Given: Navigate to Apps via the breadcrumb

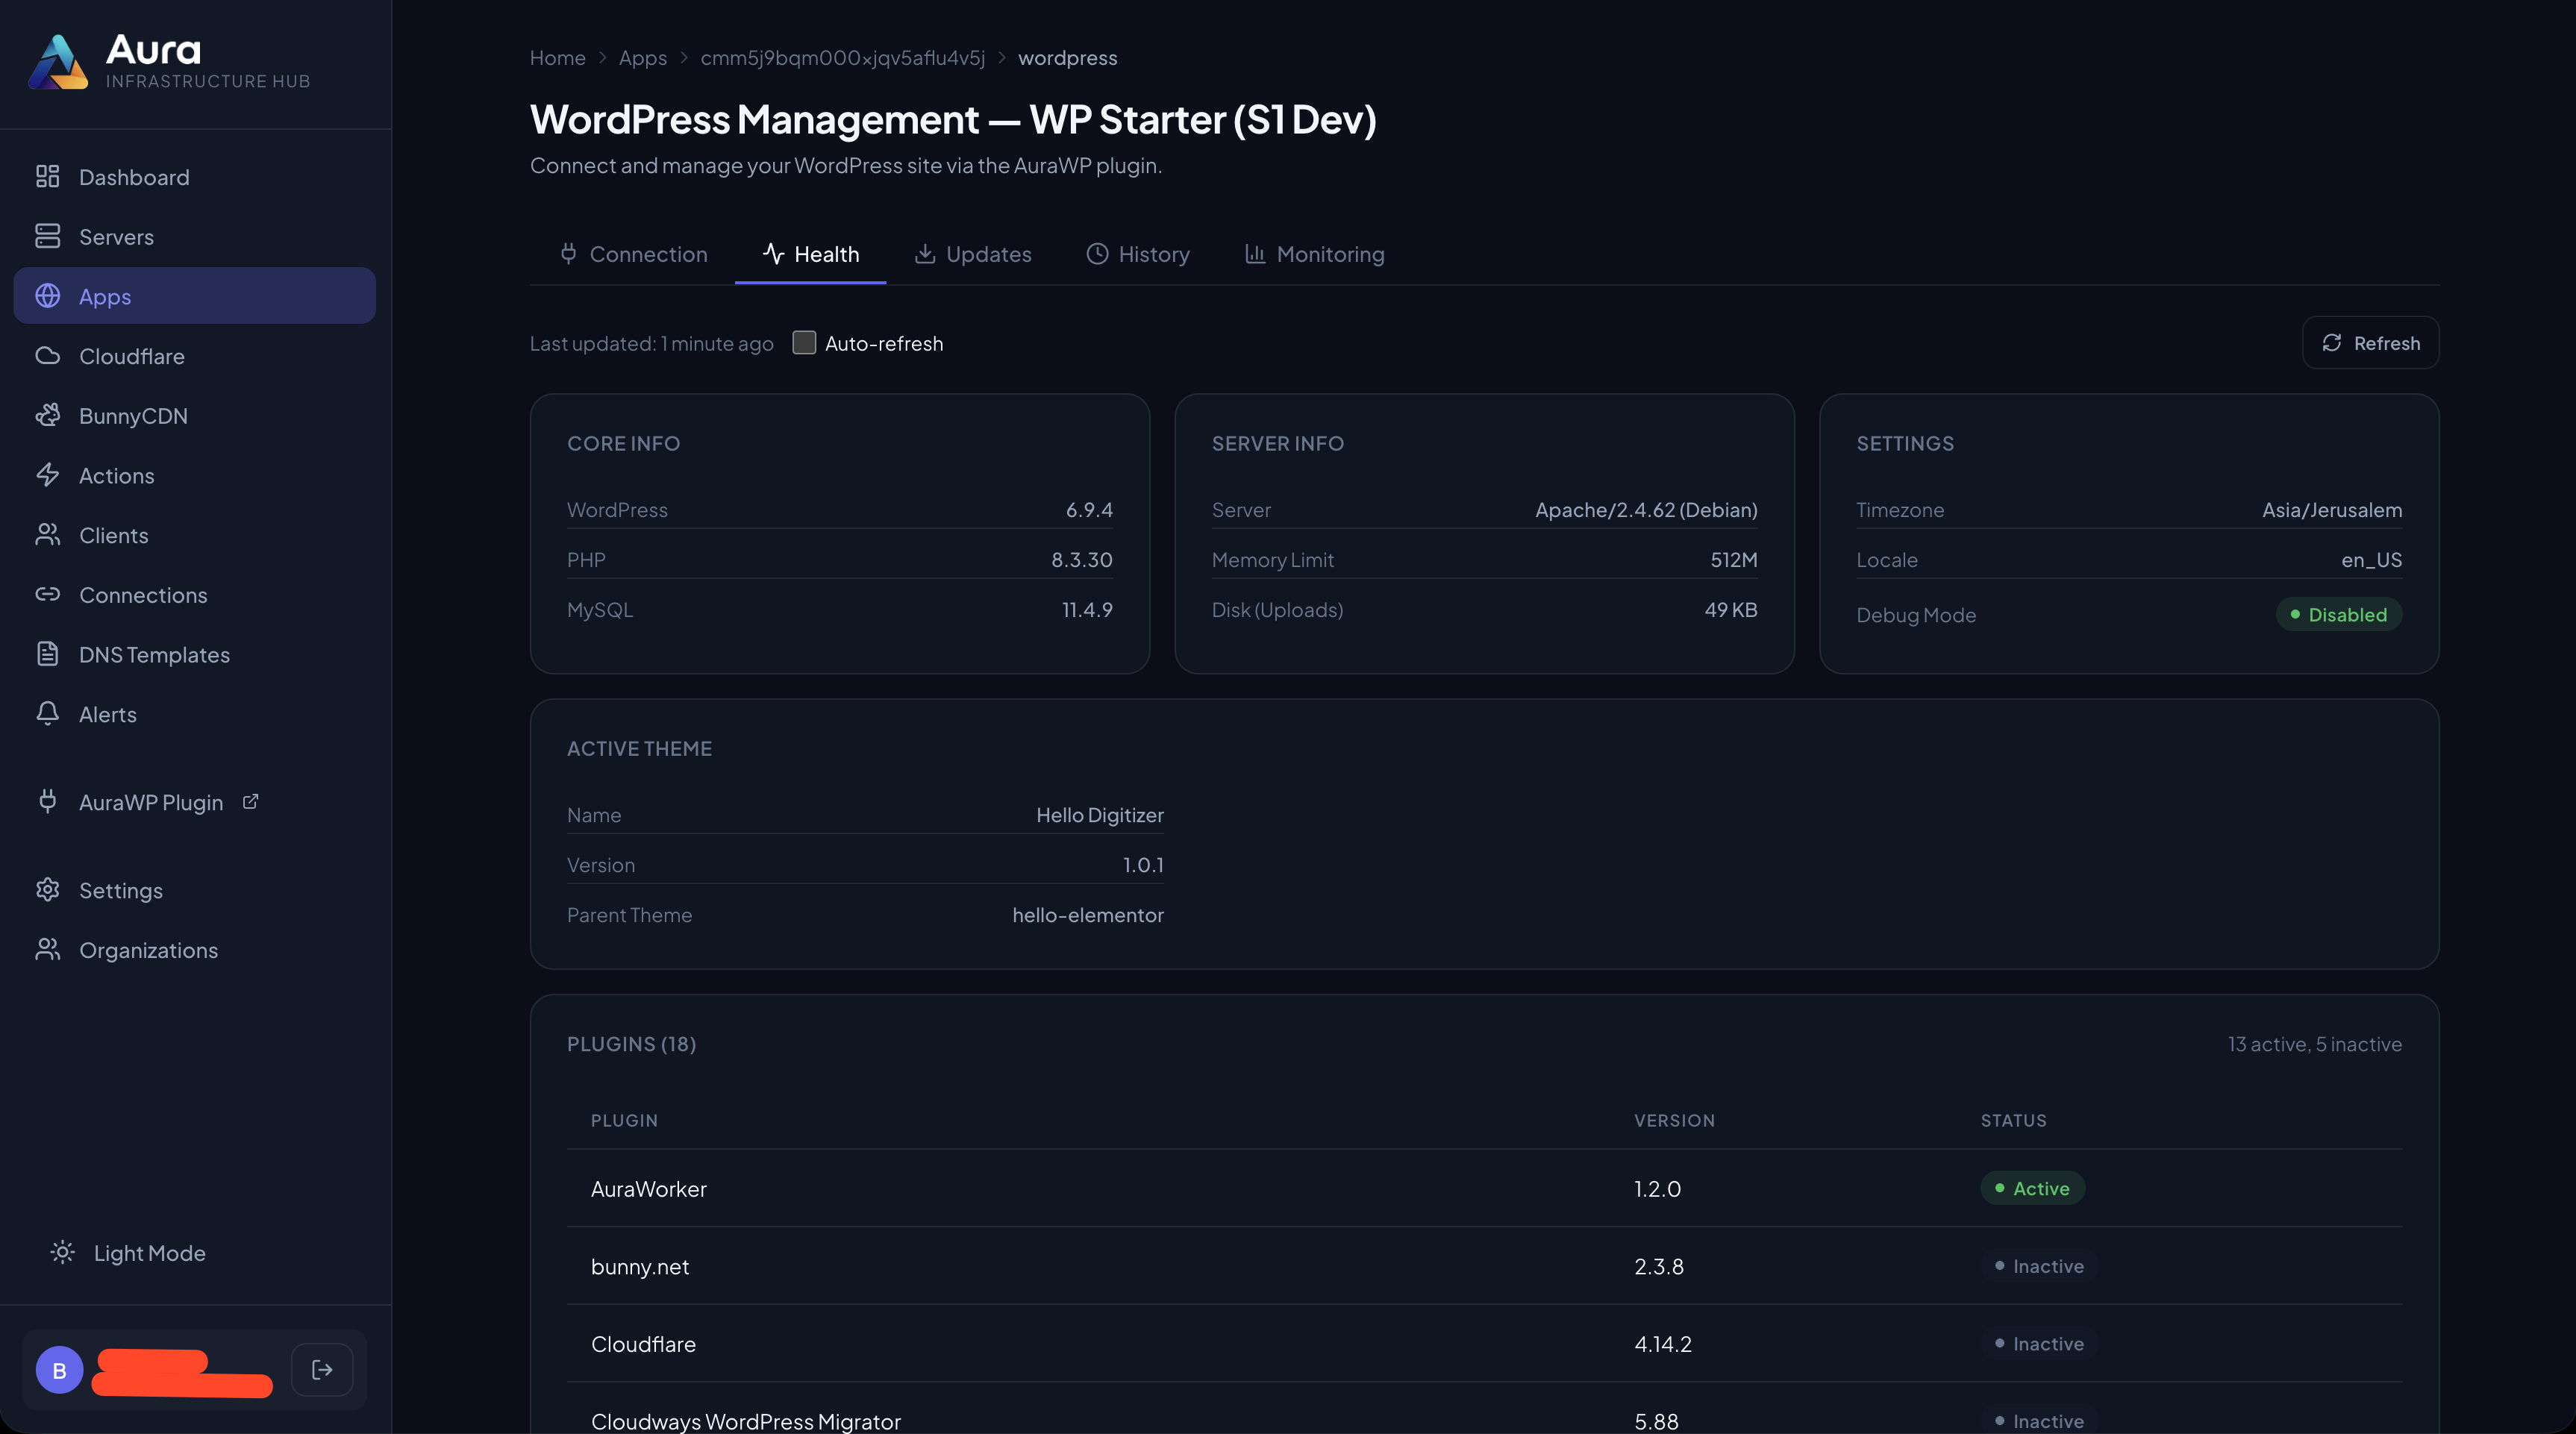Looking at the screenshot, I should pyautogui.click(x=642, y=57).
